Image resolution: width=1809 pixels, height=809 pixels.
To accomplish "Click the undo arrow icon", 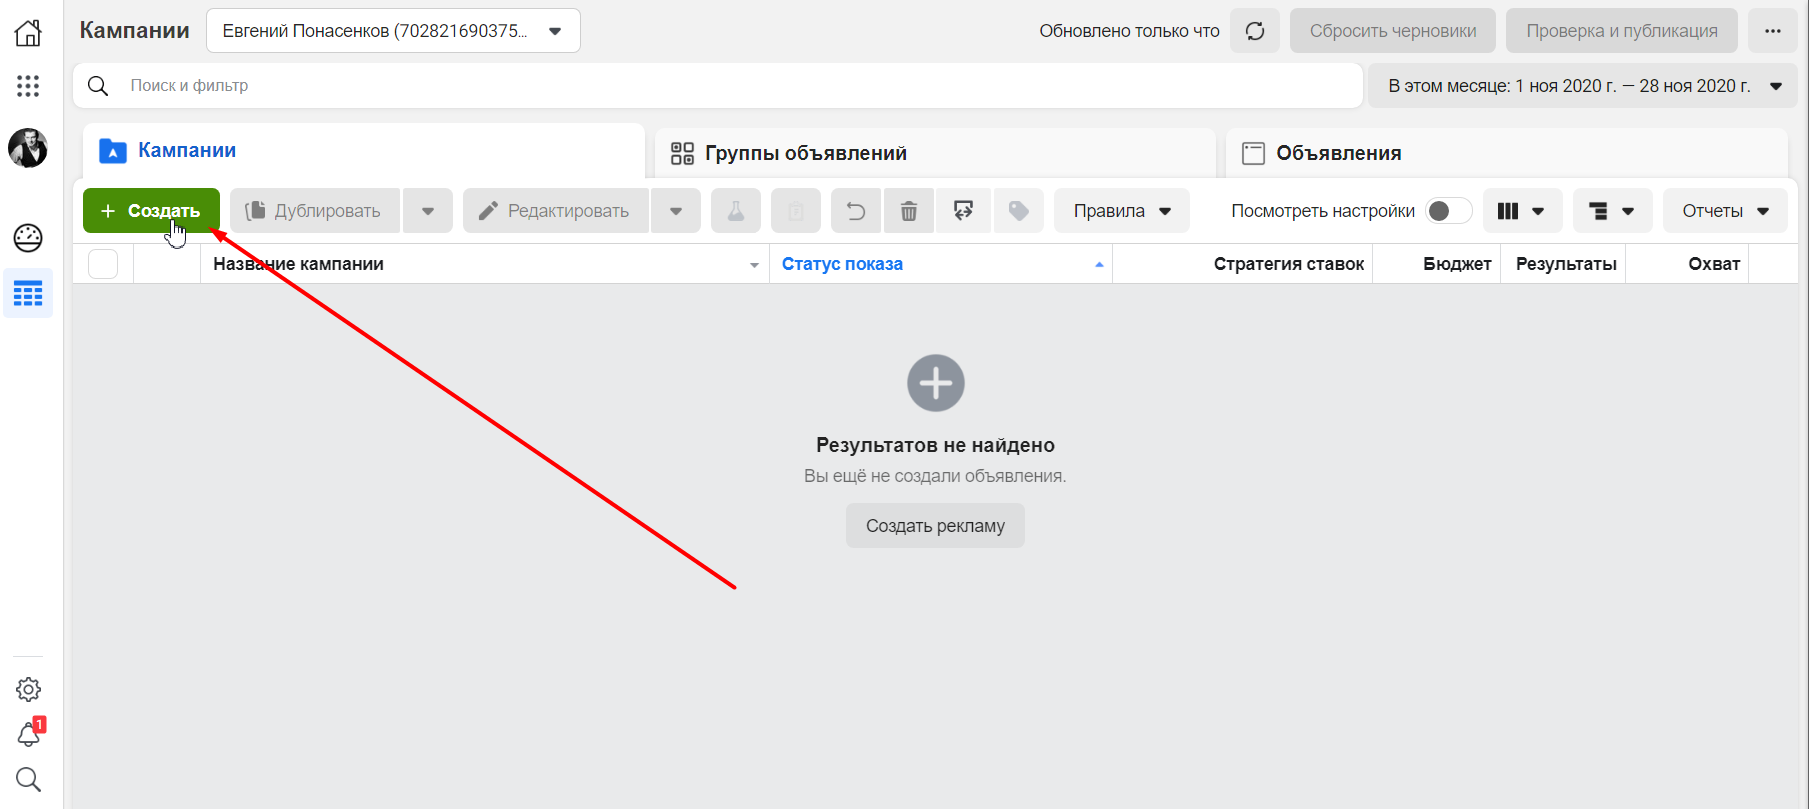I will [856, 211].
